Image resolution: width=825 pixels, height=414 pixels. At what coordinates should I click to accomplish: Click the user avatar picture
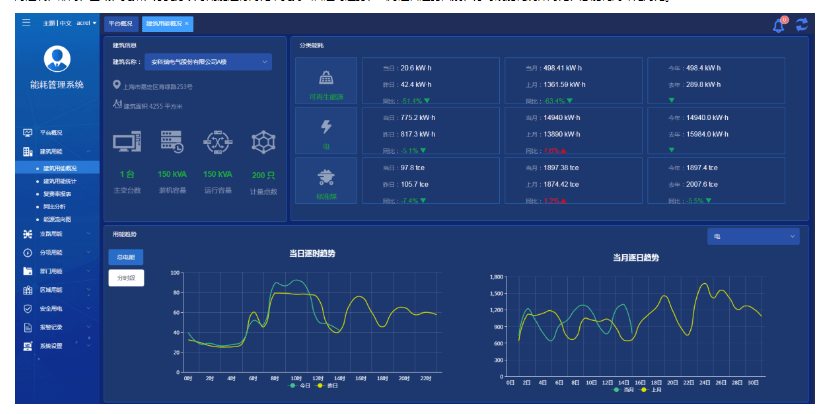[57, 59]
